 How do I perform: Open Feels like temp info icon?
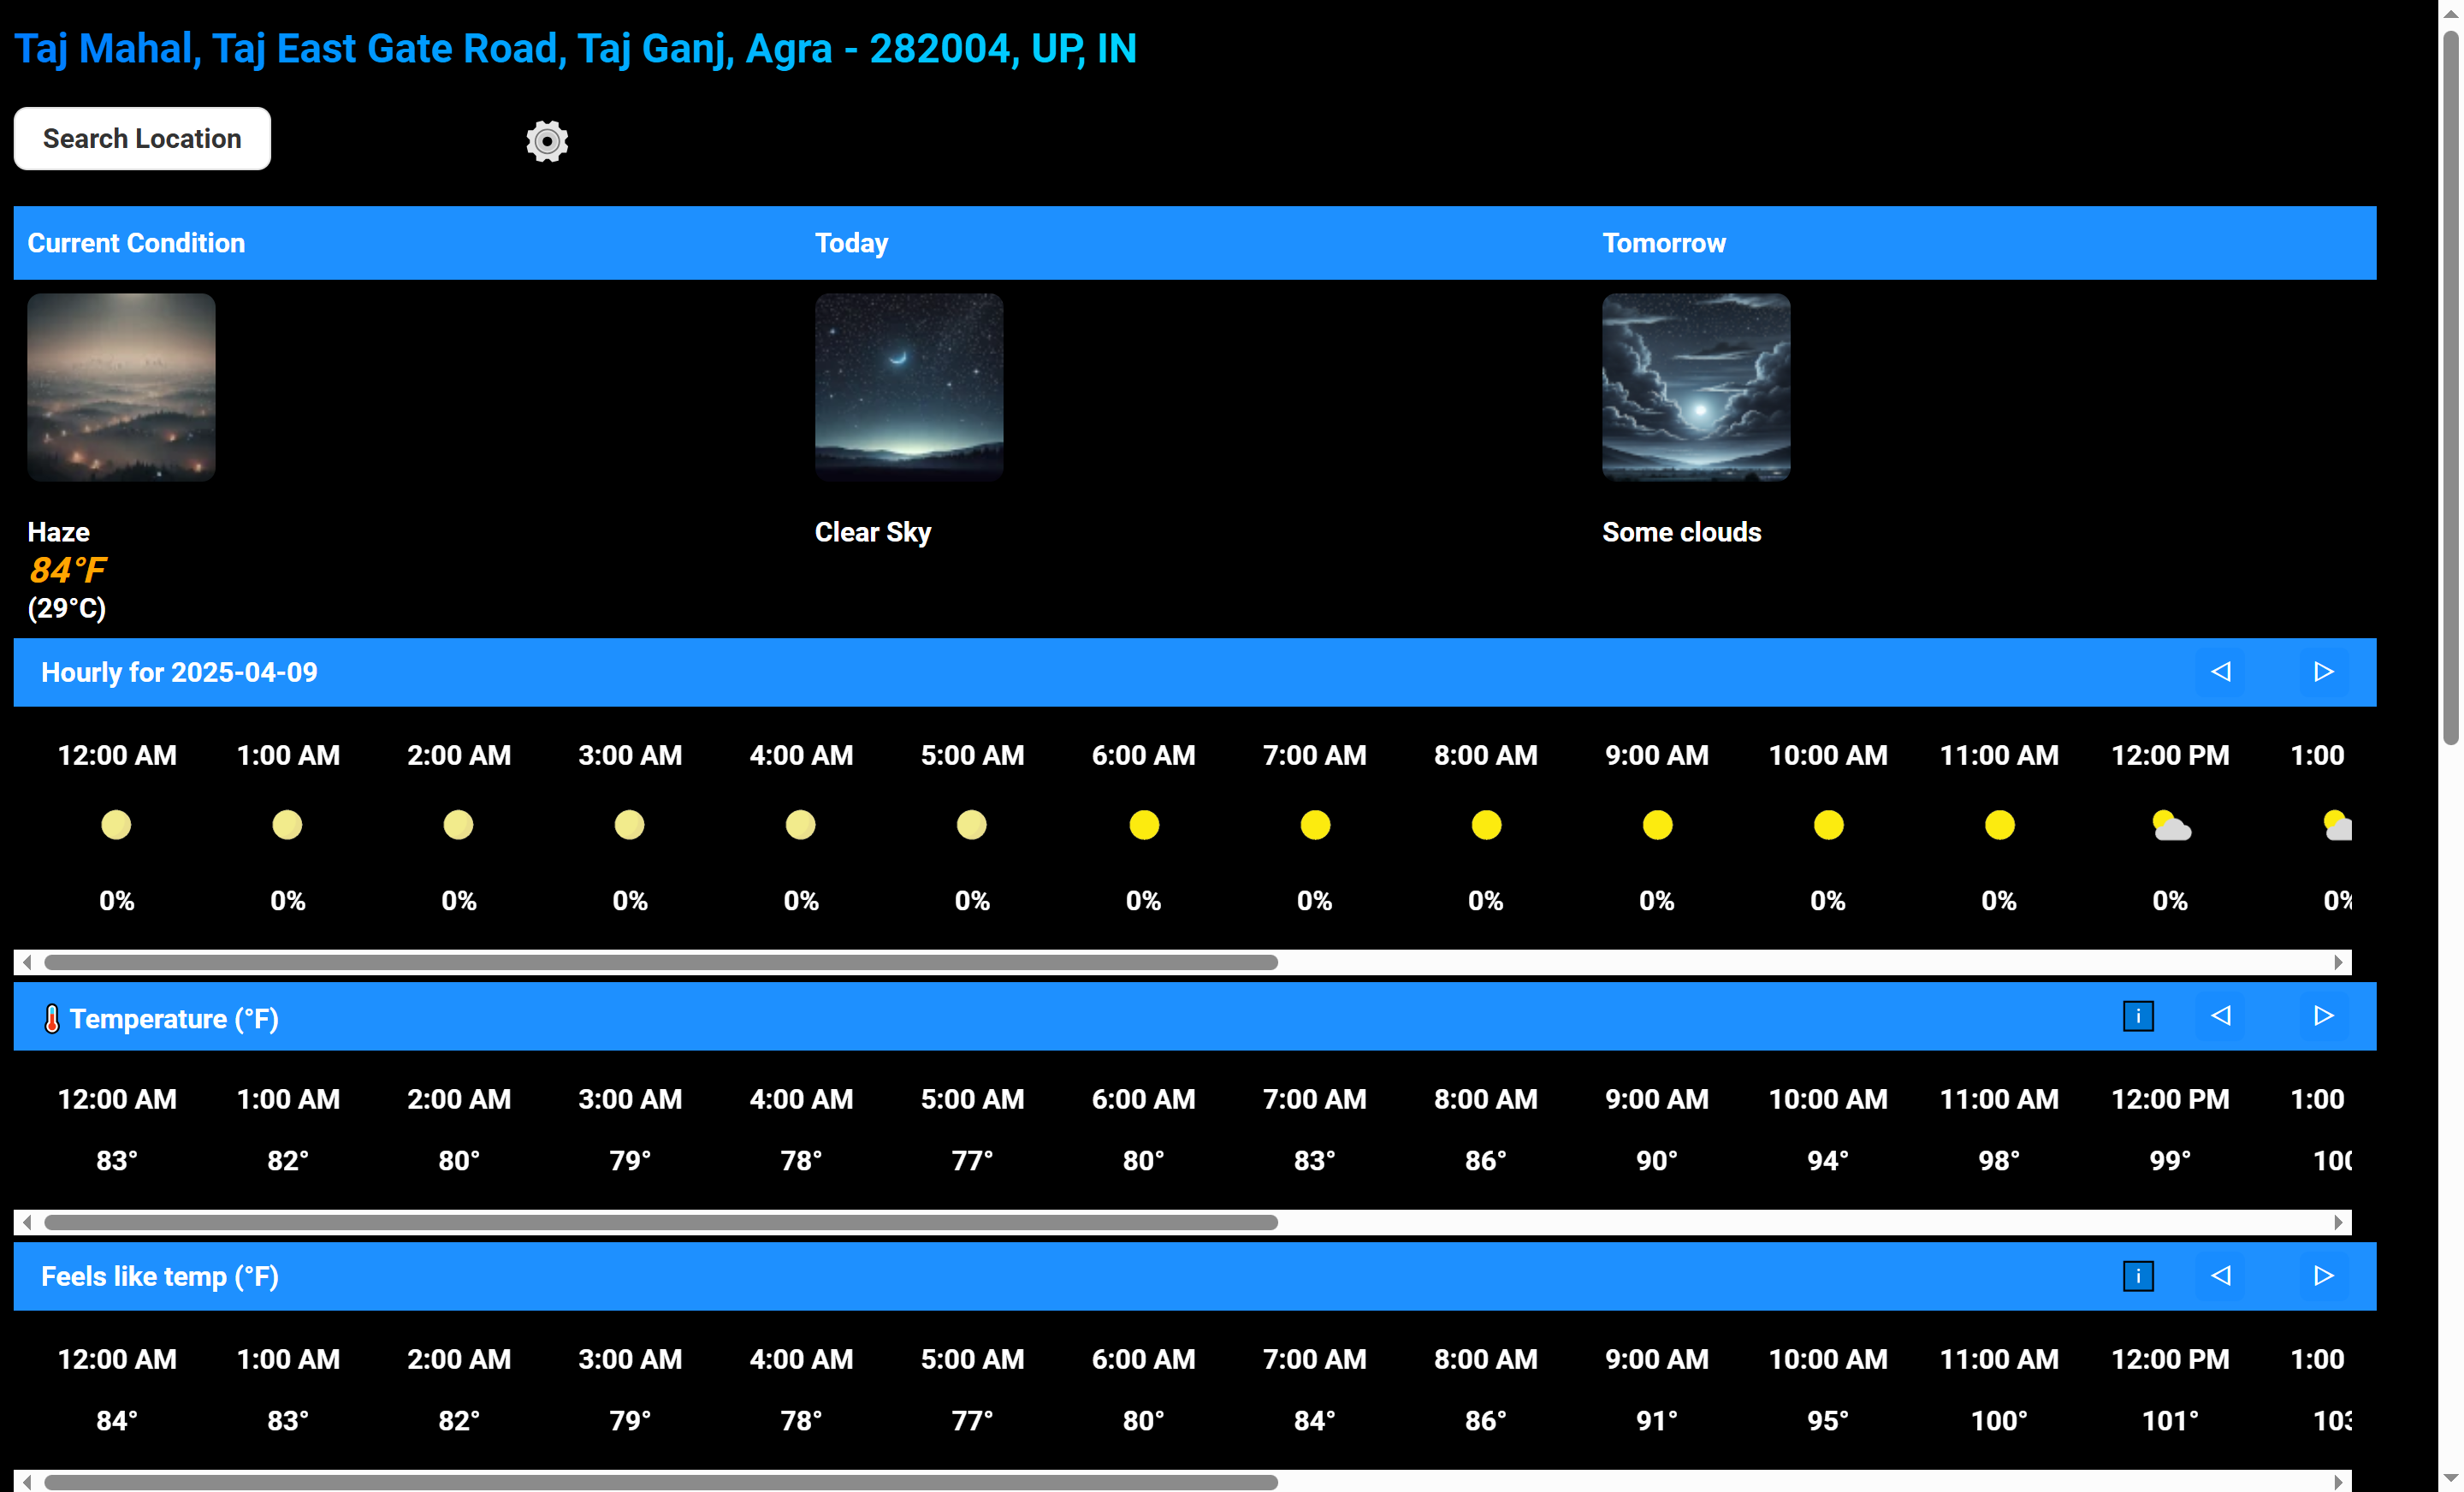tap(2138, 1276)
